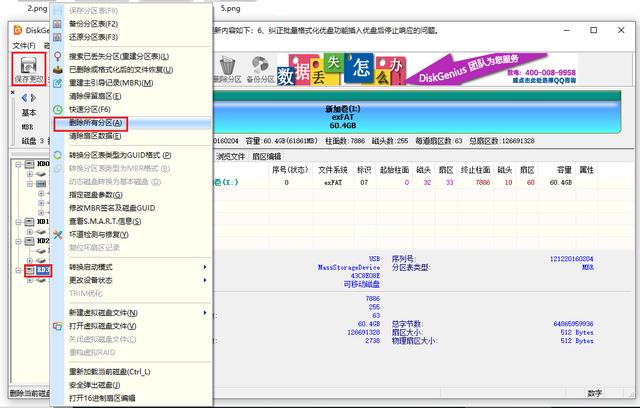This screenshot has height=408, width=640.
Task: Close the disk side panel with the small X
Action: pyautogui.click(x=13, y=93)
